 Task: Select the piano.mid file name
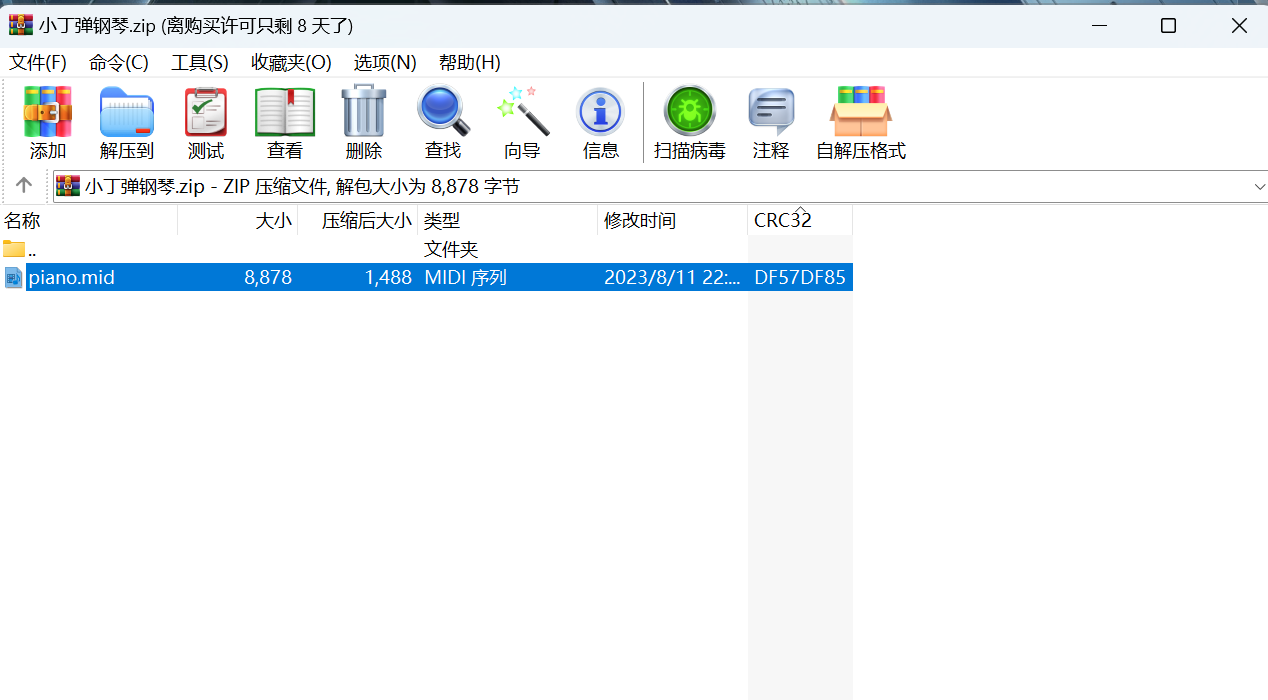click(72, 278)
